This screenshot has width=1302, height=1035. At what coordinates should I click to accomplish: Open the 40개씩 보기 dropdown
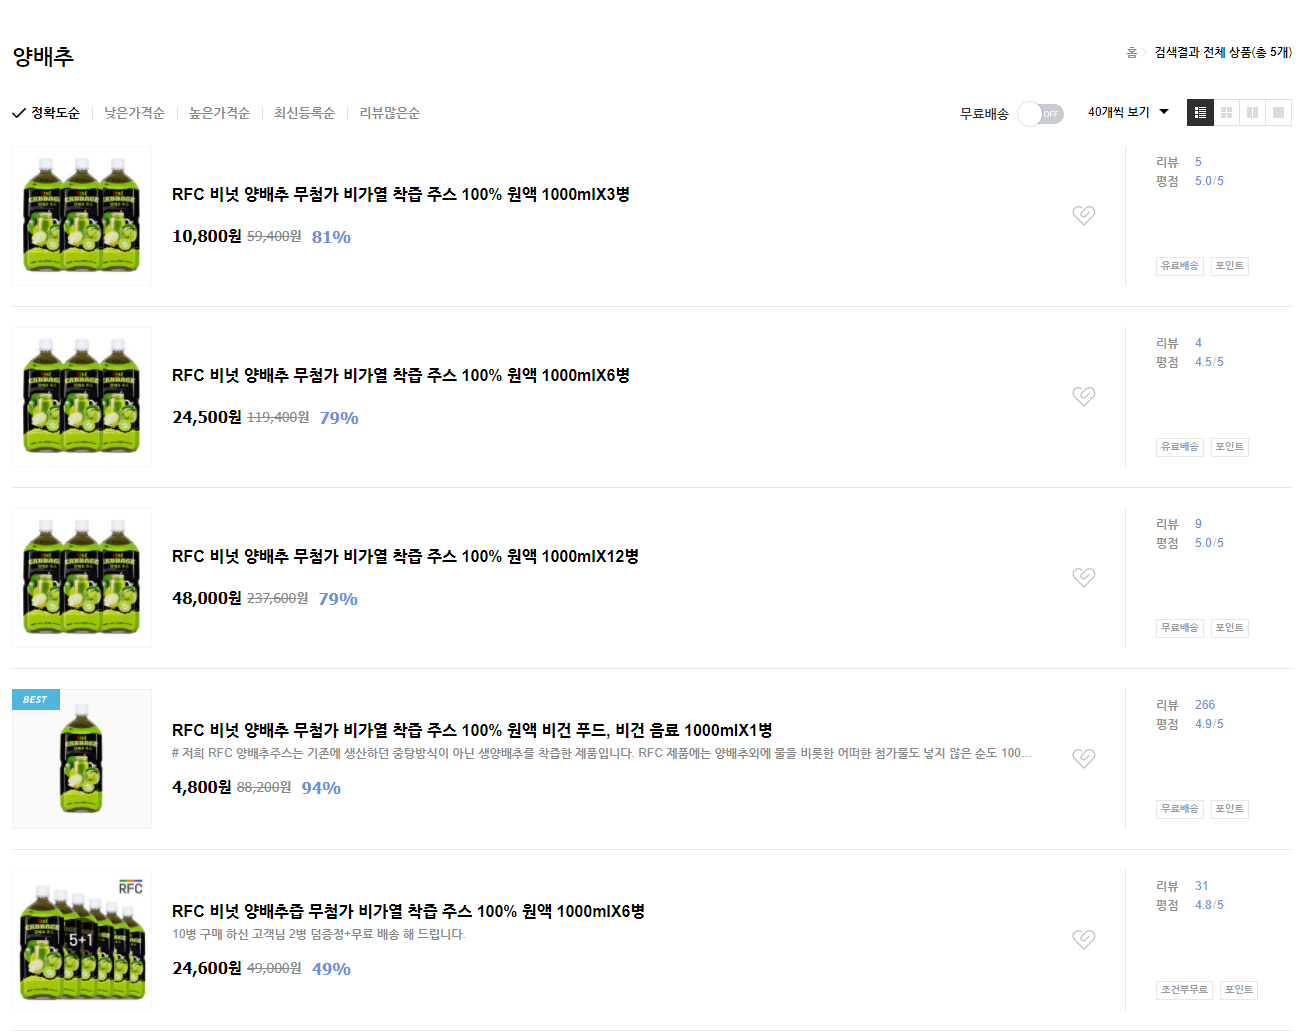pos(1128,112)
